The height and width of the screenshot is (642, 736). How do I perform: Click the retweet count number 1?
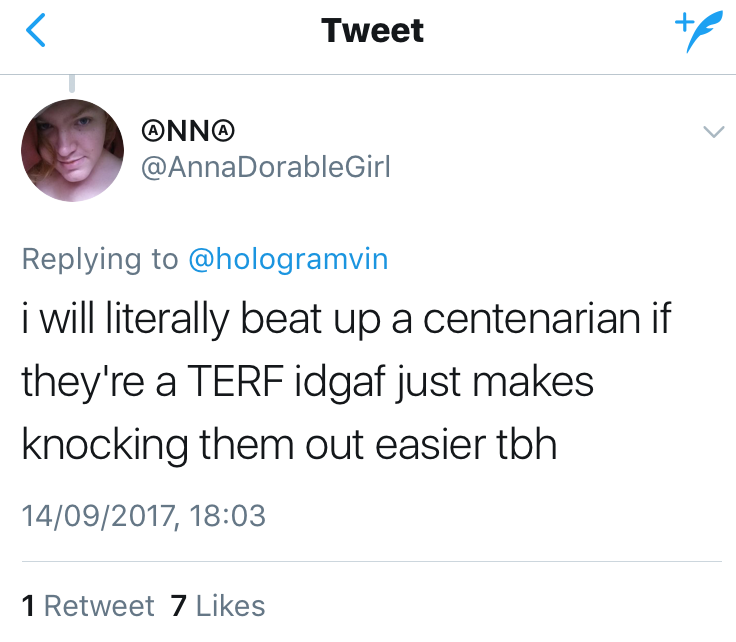(x=28, y=606)
